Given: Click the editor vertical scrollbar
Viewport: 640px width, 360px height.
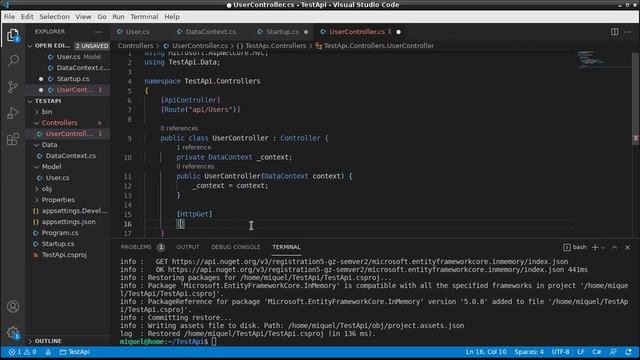Looking at the screenshot, I should [x=635, y=98].
